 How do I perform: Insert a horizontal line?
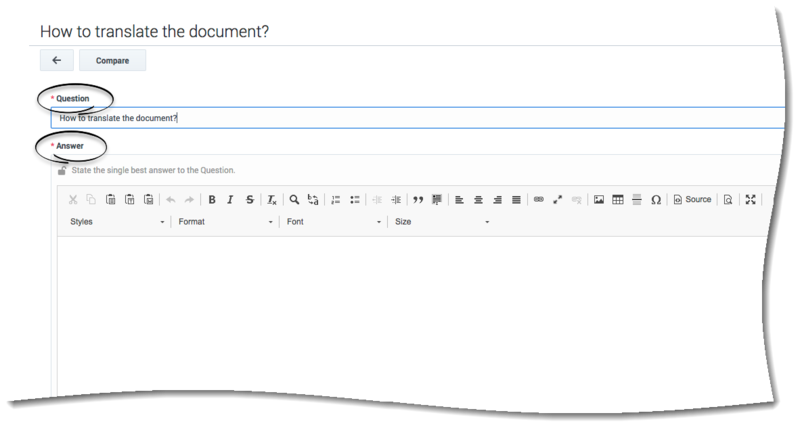tap(637, 199)
